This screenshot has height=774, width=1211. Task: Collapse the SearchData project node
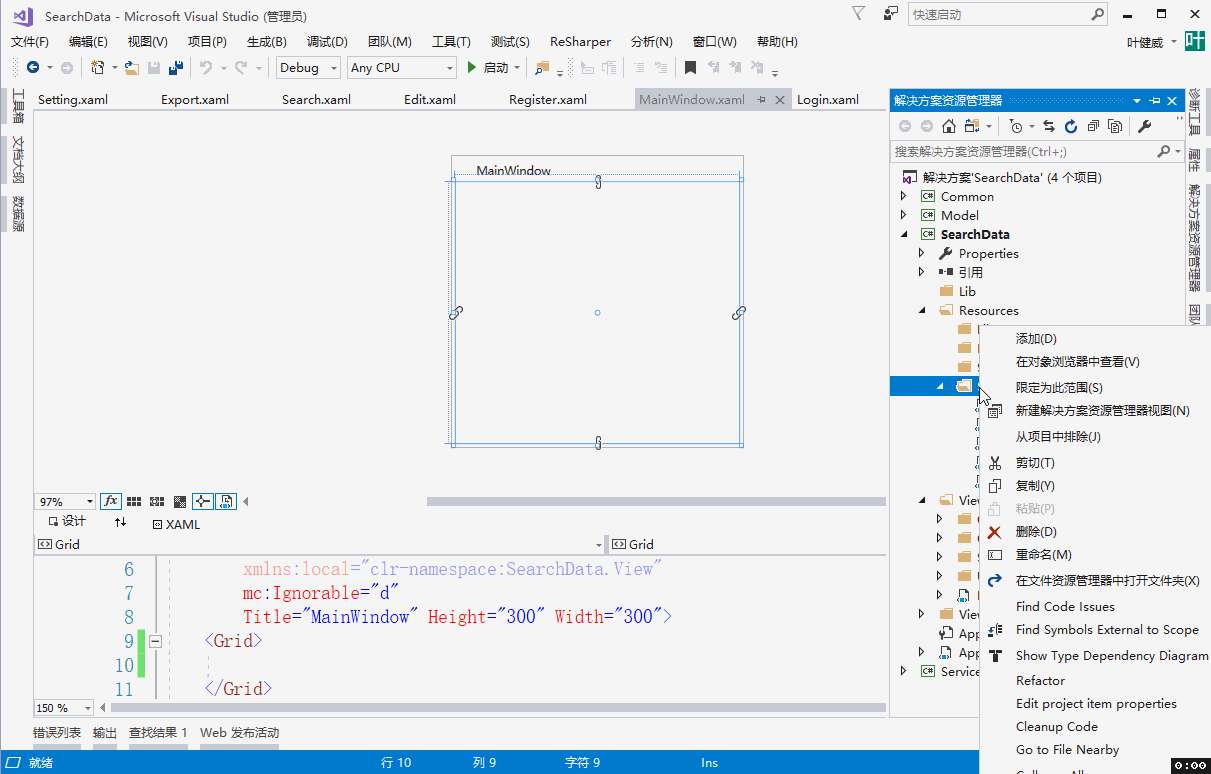click(904, 235)
